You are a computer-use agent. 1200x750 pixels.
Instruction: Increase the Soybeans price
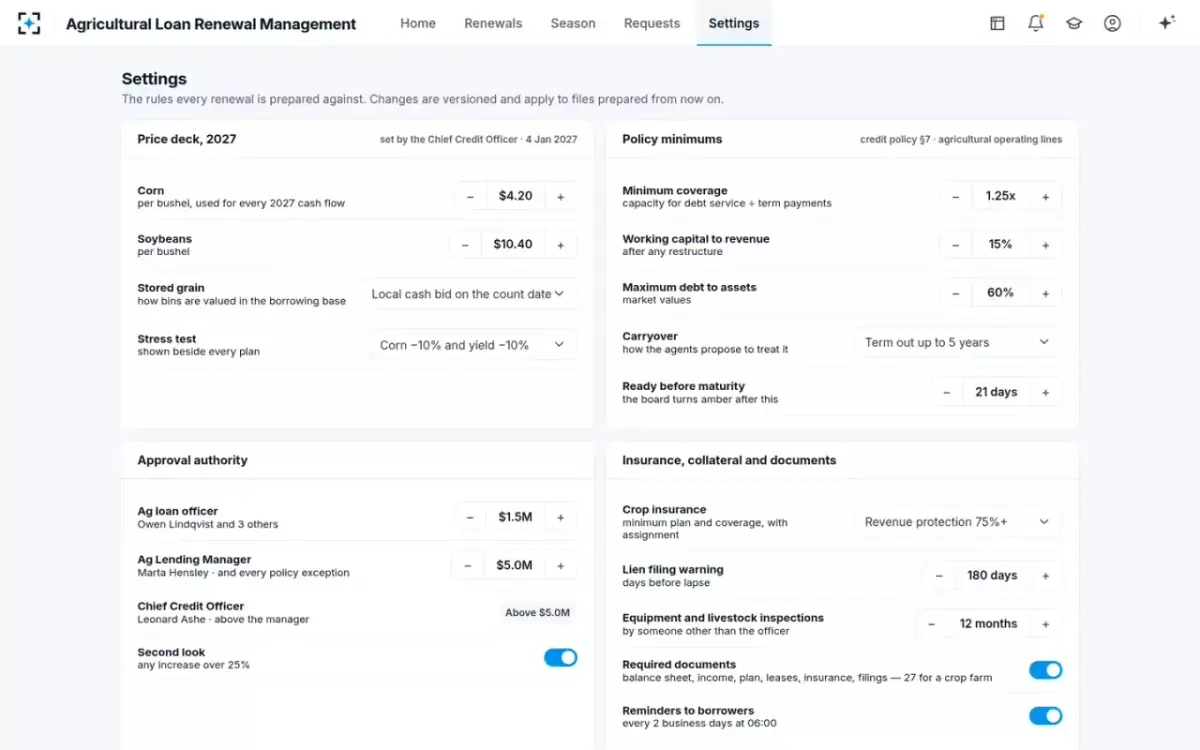tap(561, 245)
